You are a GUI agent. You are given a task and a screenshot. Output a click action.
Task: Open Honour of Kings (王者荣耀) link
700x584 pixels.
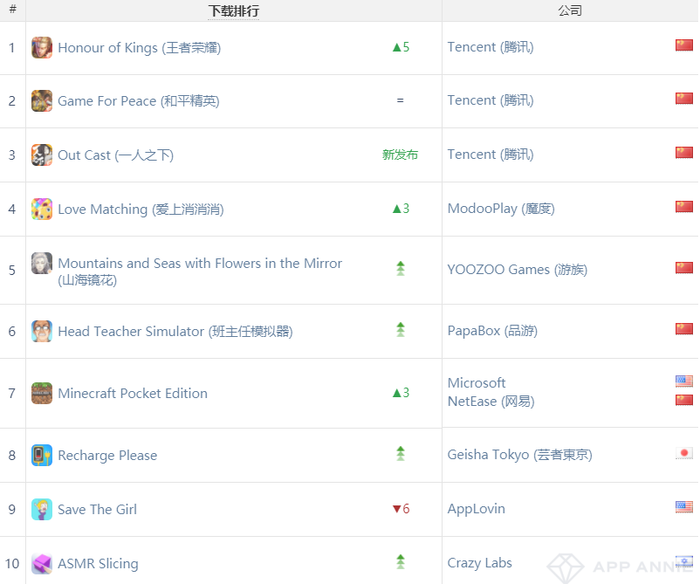coord(139,48)
